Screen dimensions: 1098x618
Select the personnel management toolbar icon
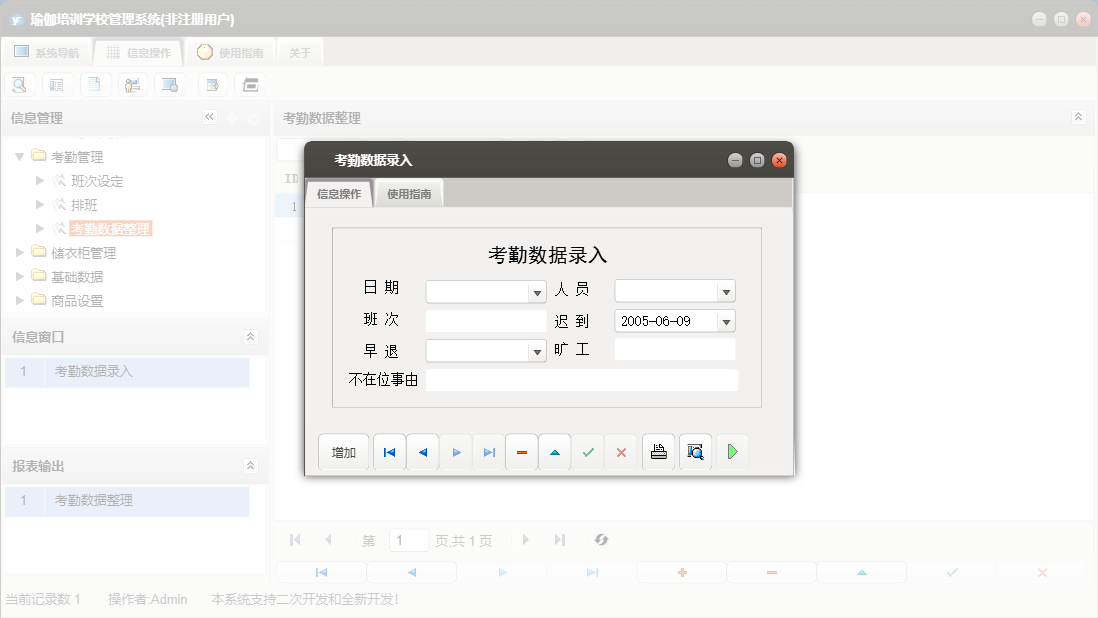click(132, 84)
